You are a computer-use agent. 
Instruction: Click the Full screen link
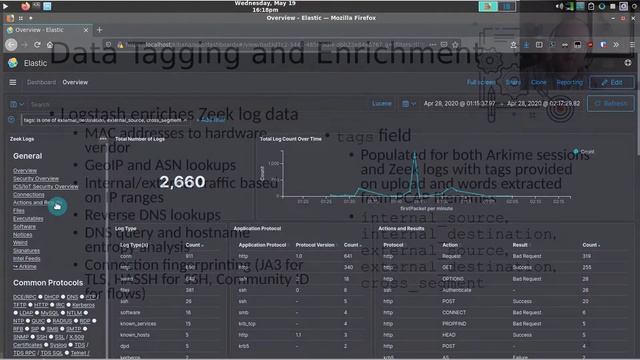point(481,82)
